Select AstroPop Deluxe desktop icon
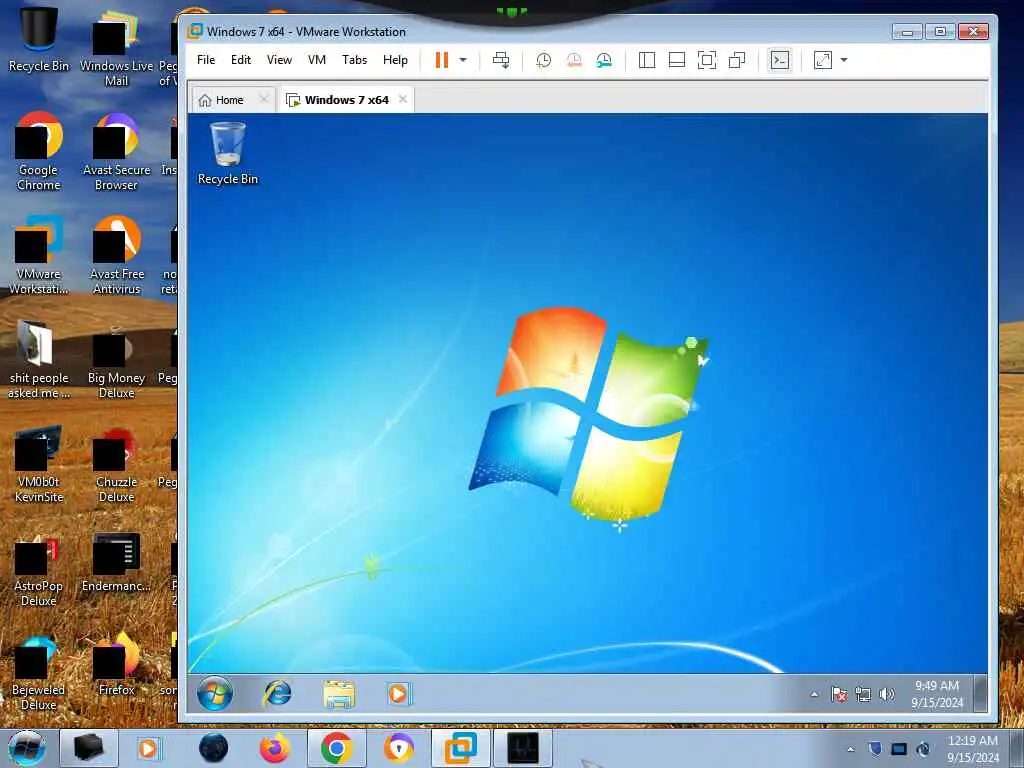 point(39,570)
